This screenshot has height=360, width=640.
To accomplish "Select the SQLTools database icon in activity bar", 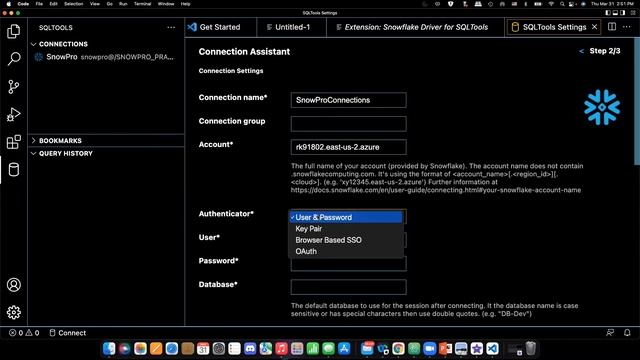I will click(x=13, y=170).
